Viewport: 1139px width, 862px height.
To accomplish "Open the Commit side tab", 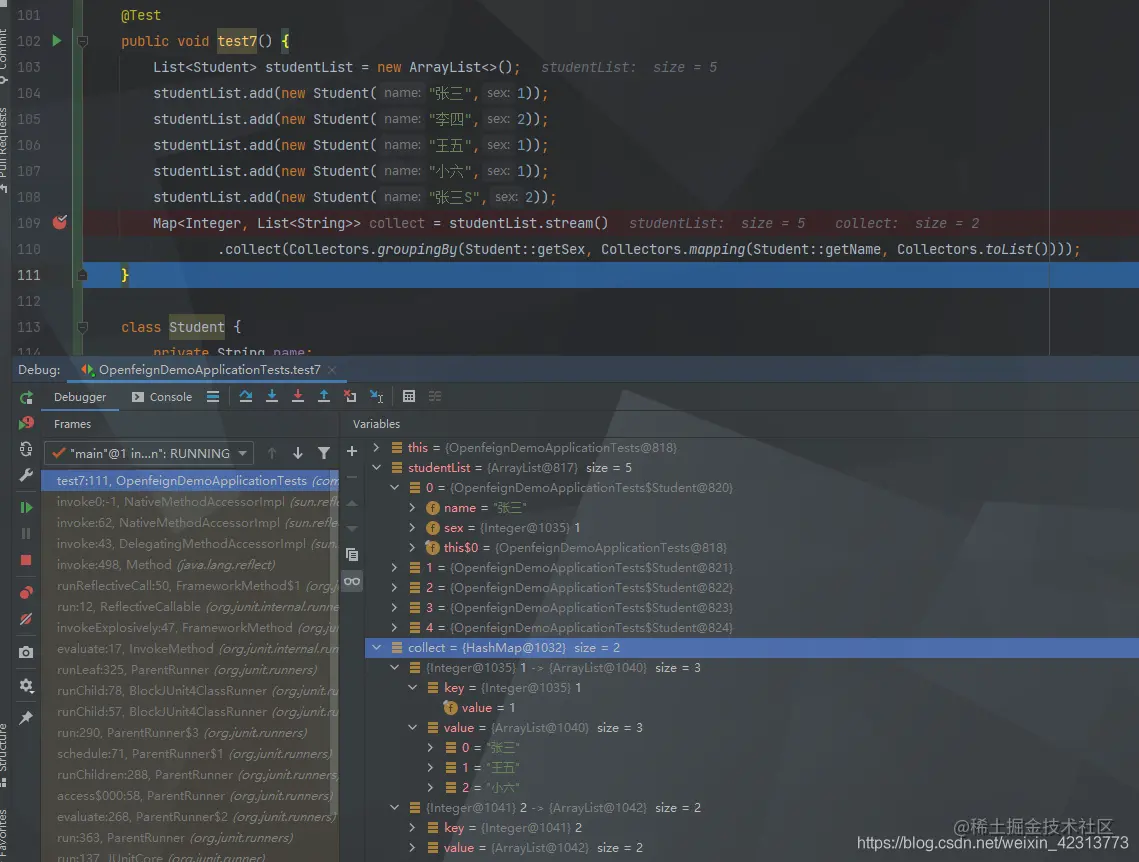I will [x=4, y=54].
